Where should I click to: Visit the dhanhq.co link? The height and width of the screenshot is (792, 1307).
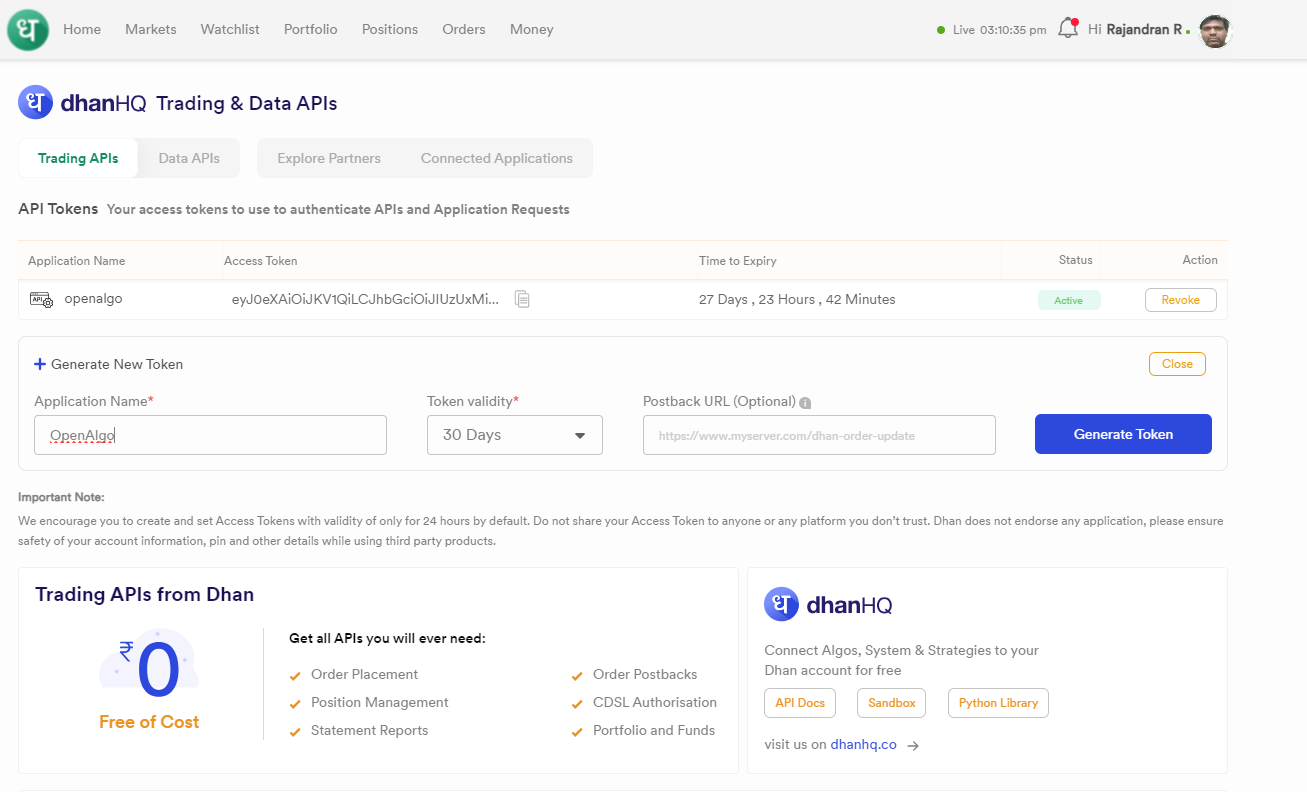(863, 745)
